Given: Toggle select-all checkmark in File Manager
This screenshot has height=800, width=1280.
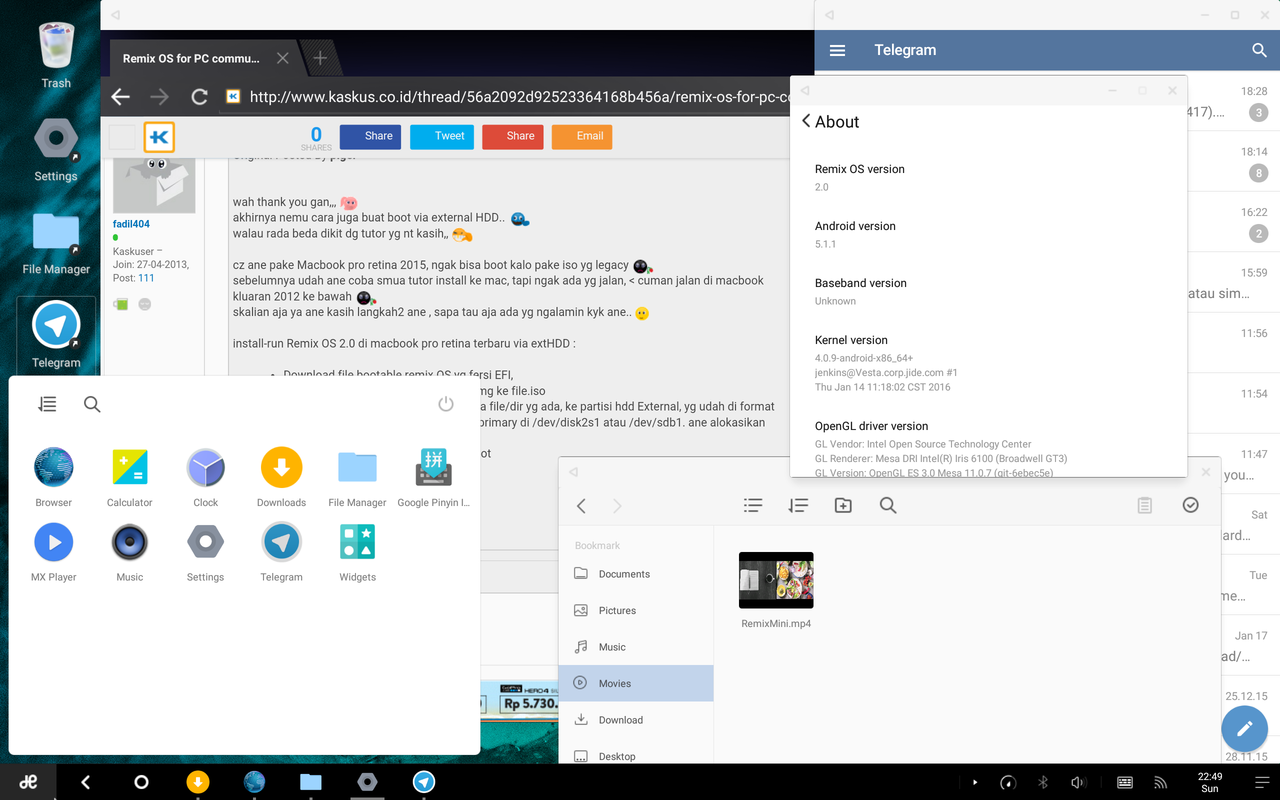Looking at the screenshot, I should (1190, 505).
